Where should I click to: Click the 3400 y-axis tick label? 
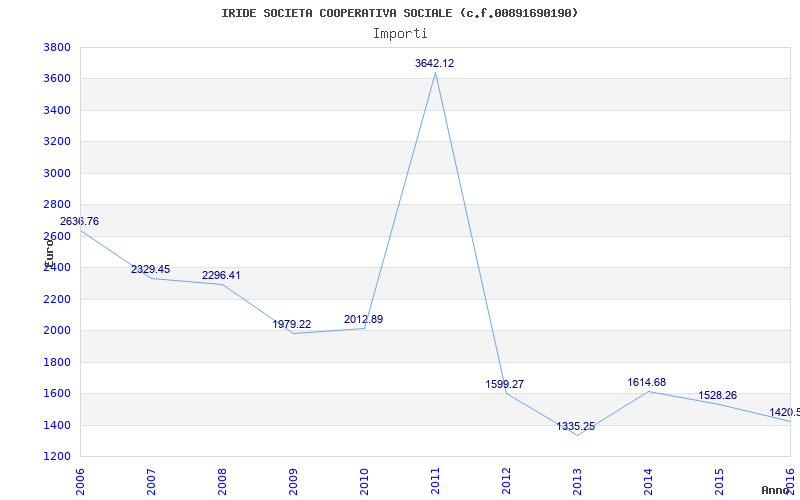(57, 110)
